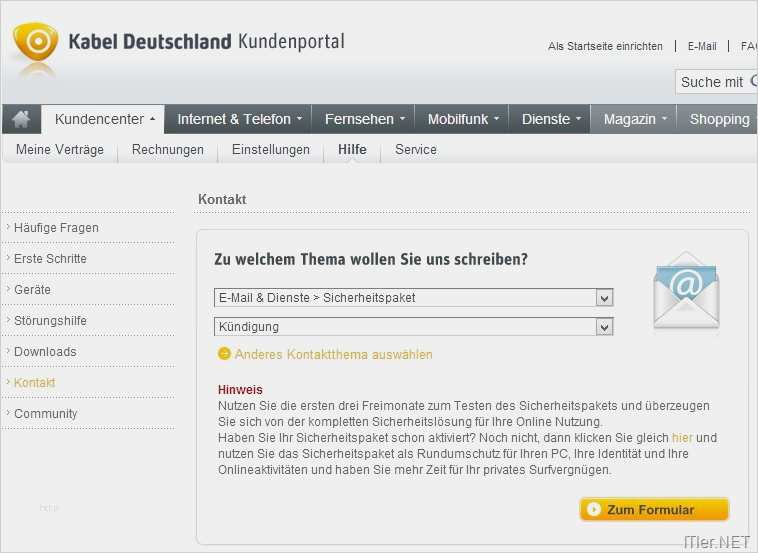Viewport: 758px width, 553px height.
Task: Go to the home icon in navigation bar
Action: pyautogui.click(x=21, y=119)
